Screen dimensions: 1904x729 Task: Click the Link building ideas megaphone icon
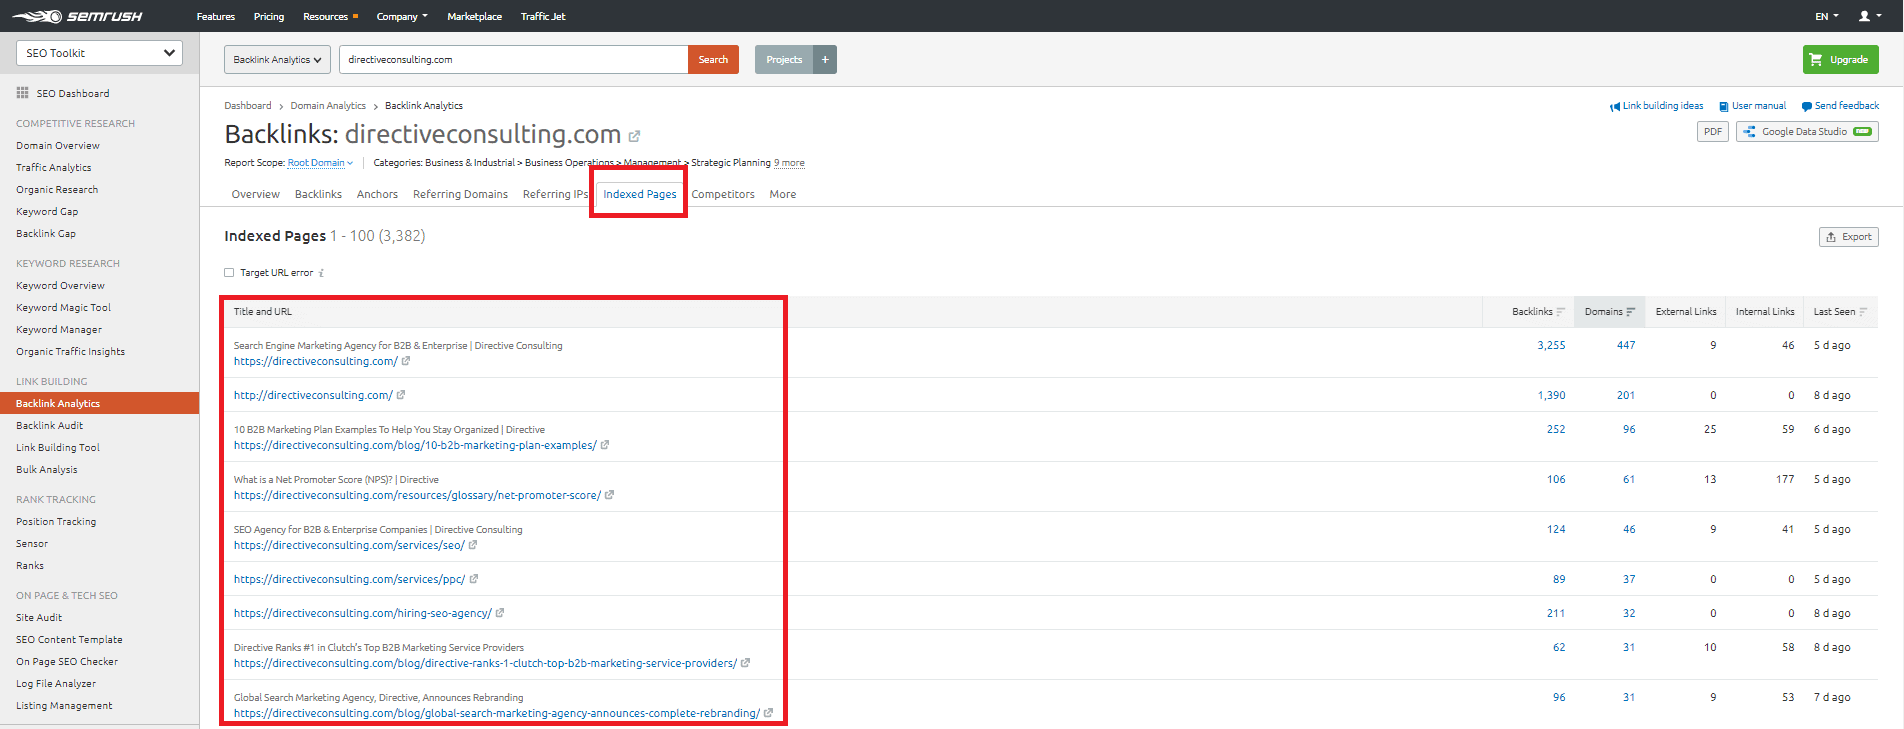click(1614, 106)
